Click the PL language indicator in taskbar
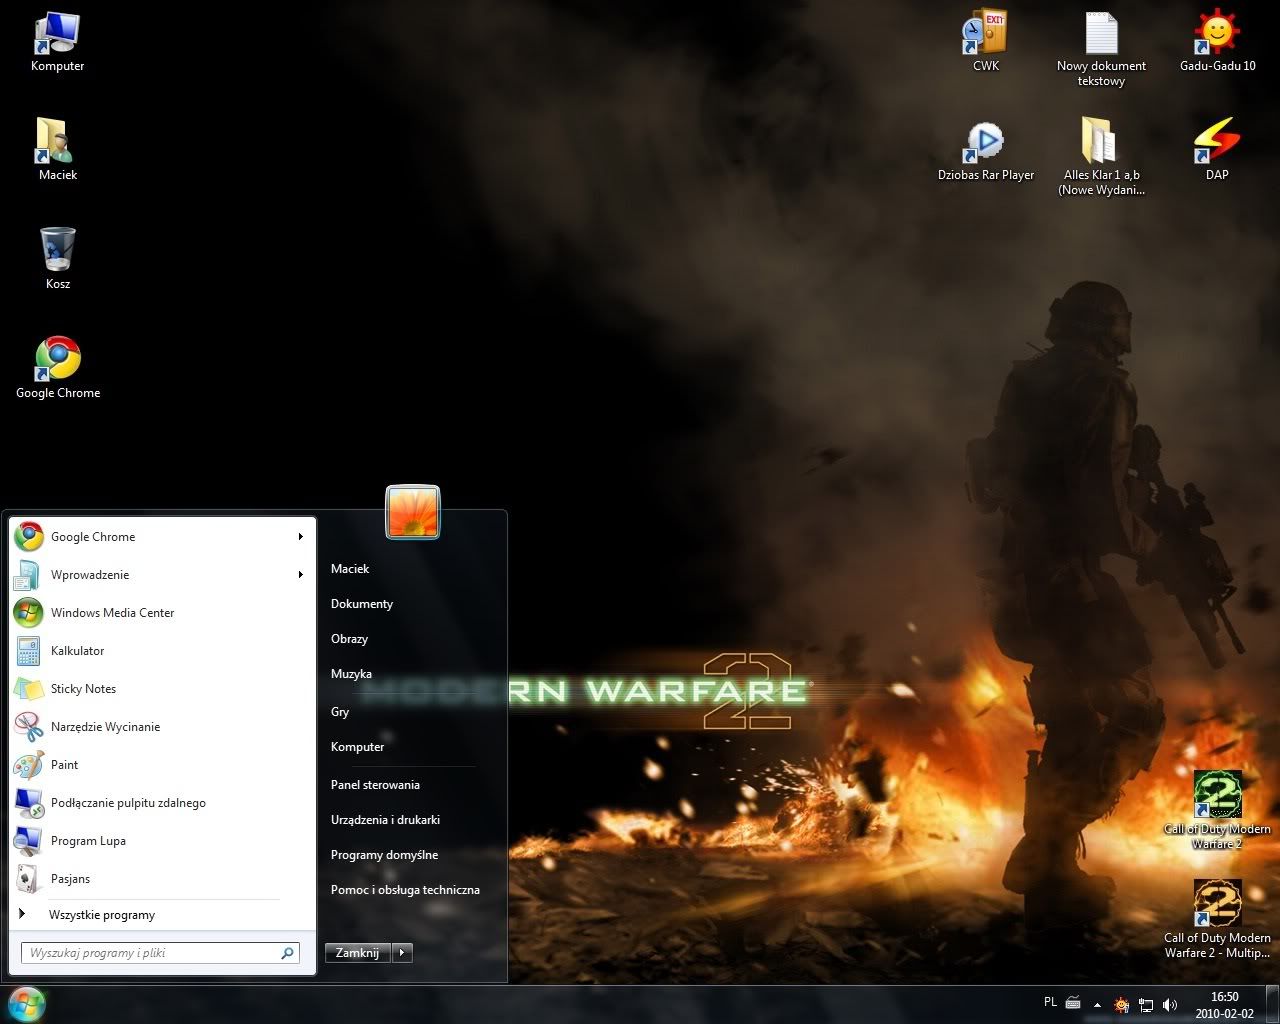Image resolution: width=1280 pixels, height=1024 pixels. [x=1050, y=1002]
